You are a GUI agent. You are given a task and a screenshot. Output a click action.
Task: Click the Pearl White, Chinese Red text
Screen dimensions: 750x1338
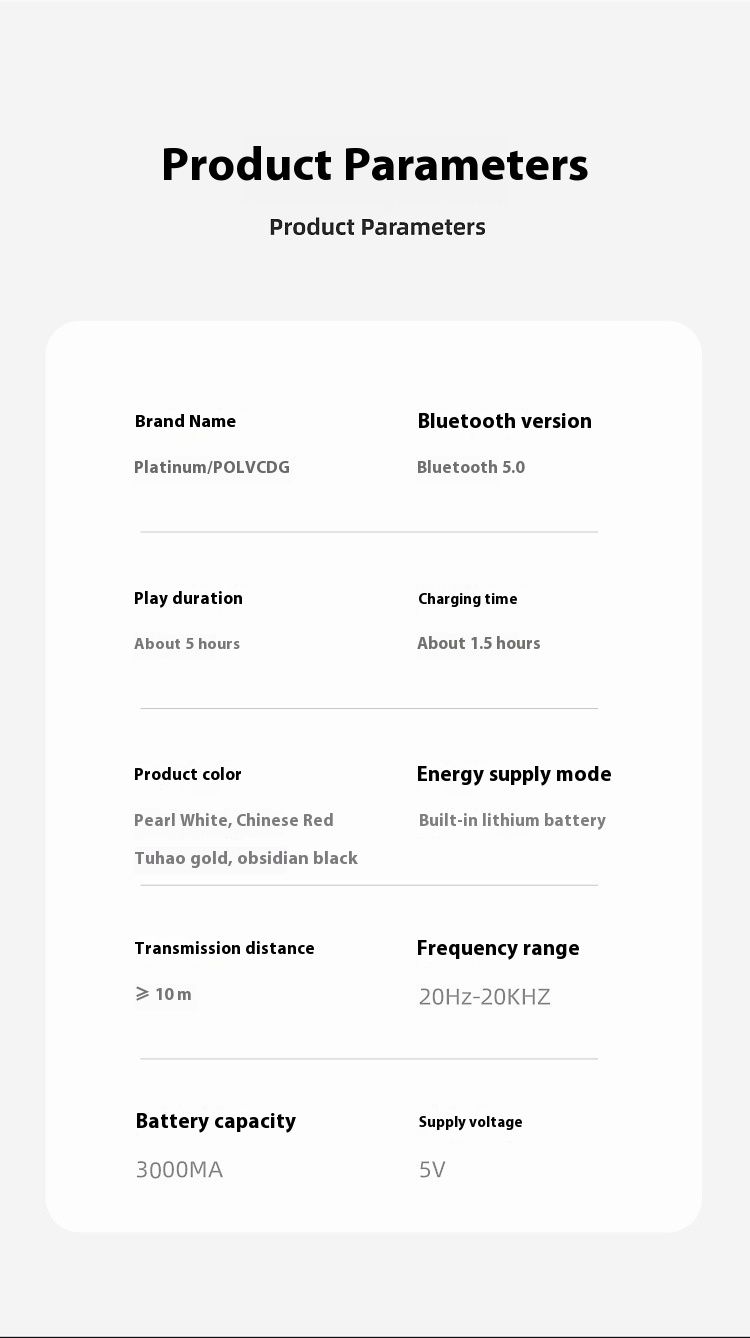[233, 820]
